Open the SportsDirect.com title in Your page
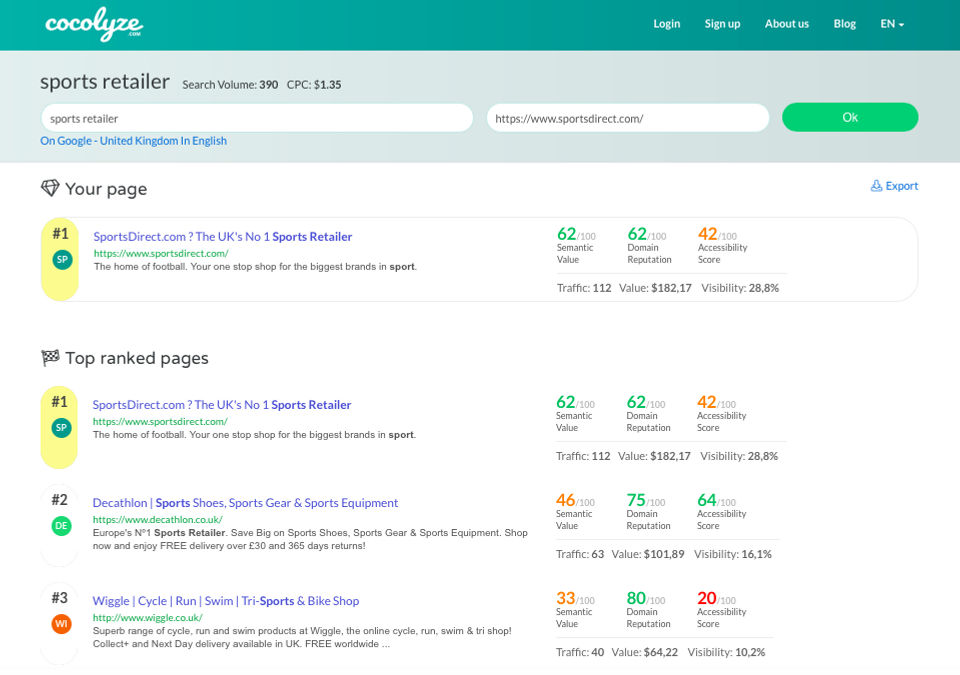This screenshot has width=960, height=675. click(x=223, y=236)
